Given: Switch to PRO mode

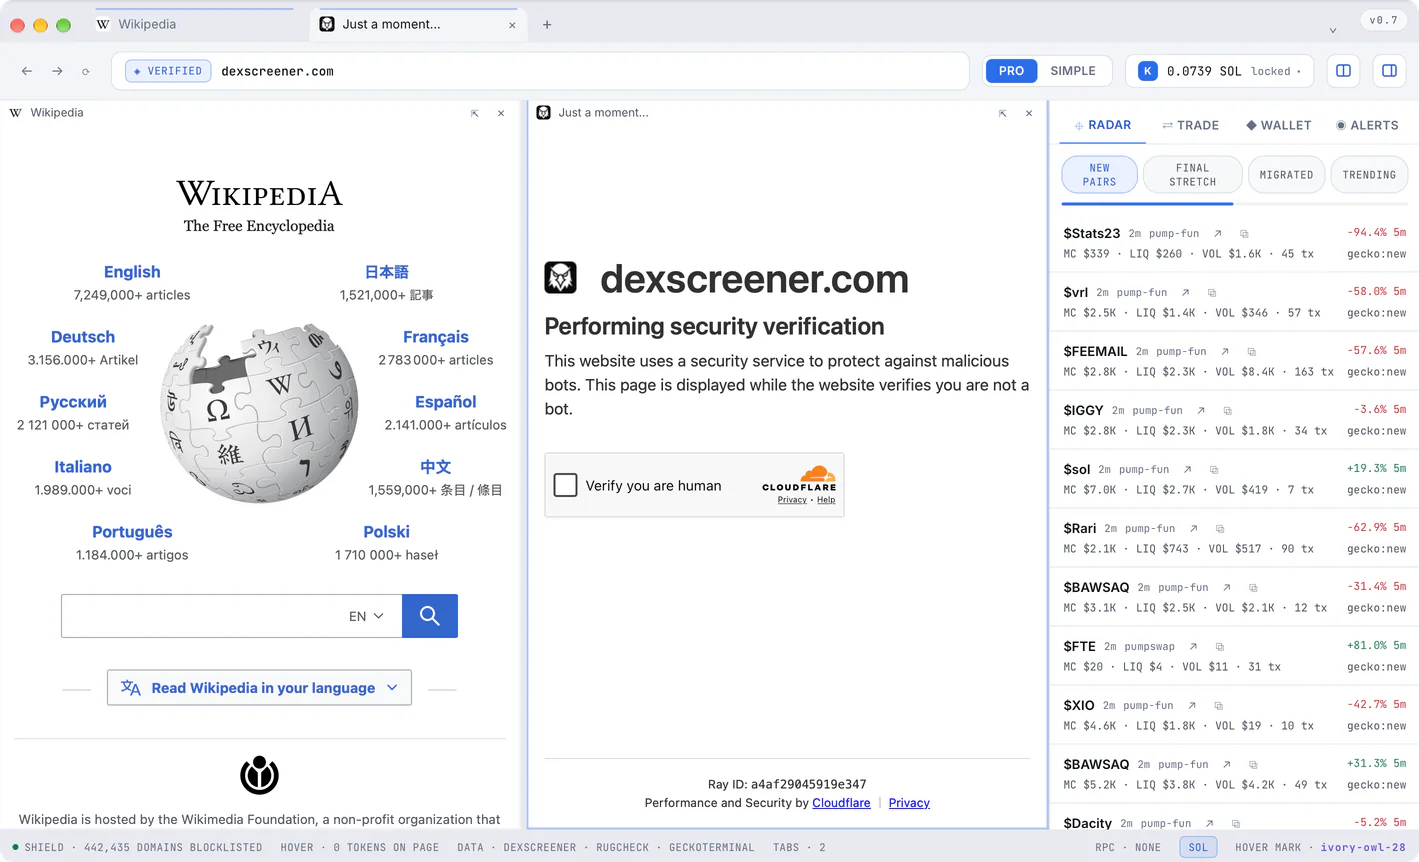Looking at the screenshot, I should point(1011,71).
